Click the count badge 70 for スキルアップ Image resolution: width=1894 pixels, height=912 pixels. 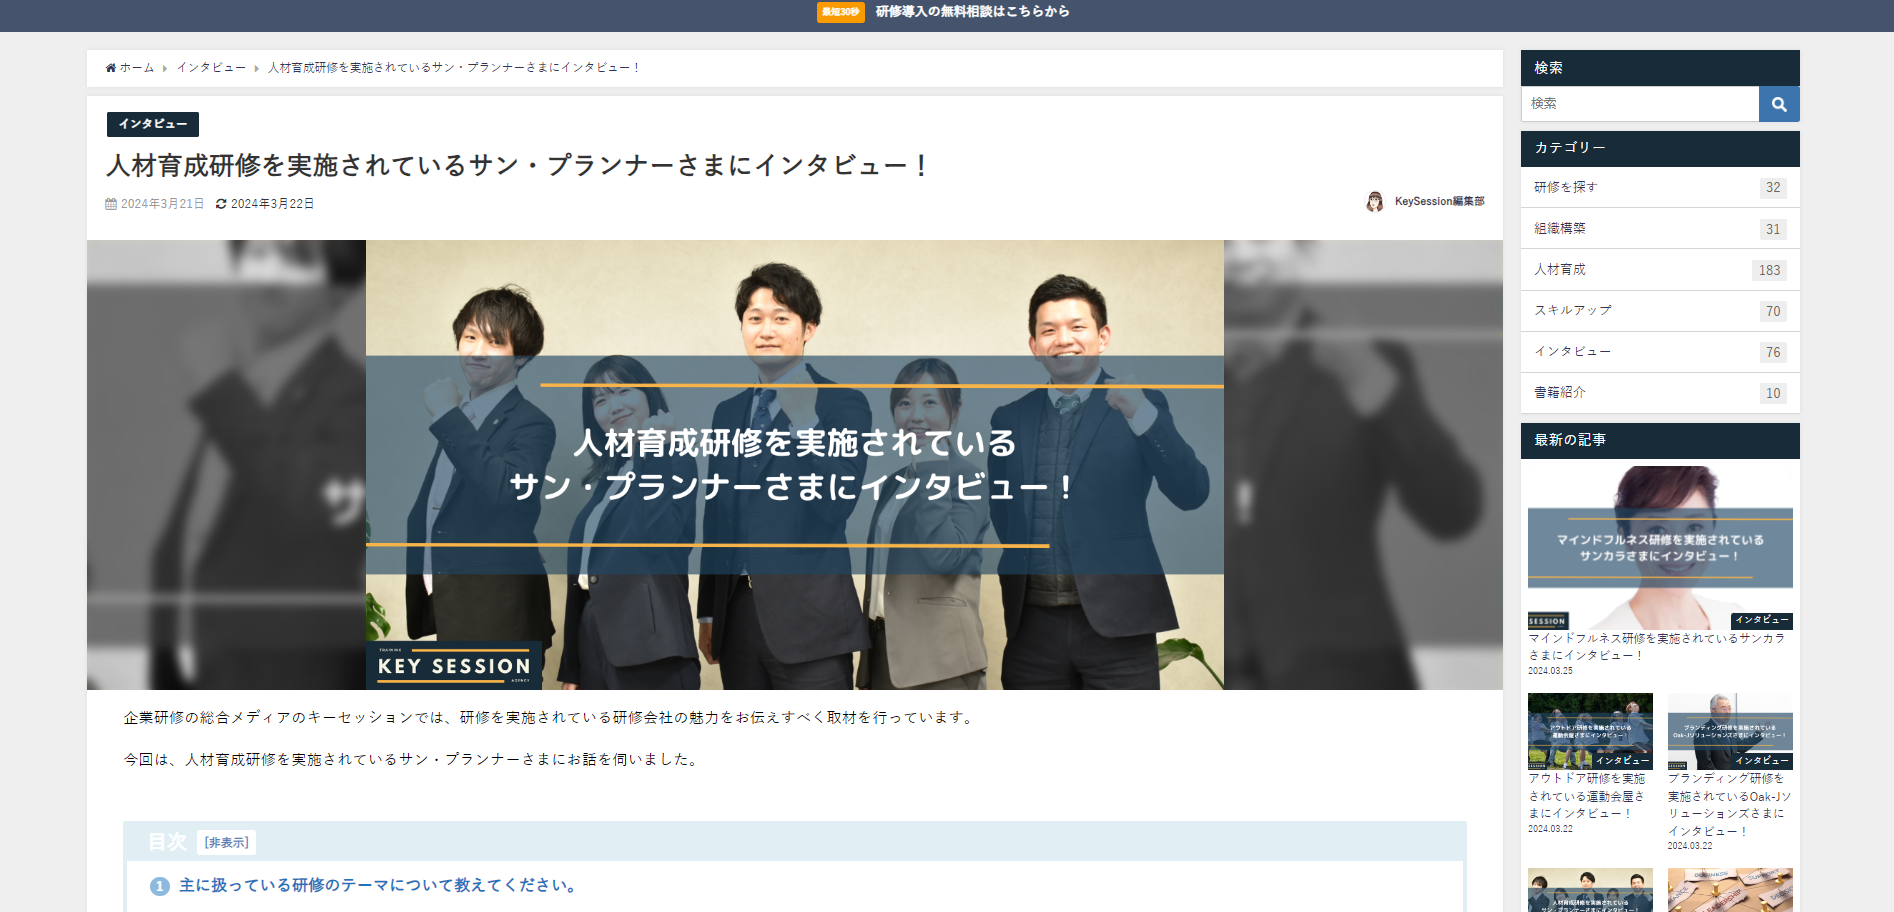click(1773, 312)
